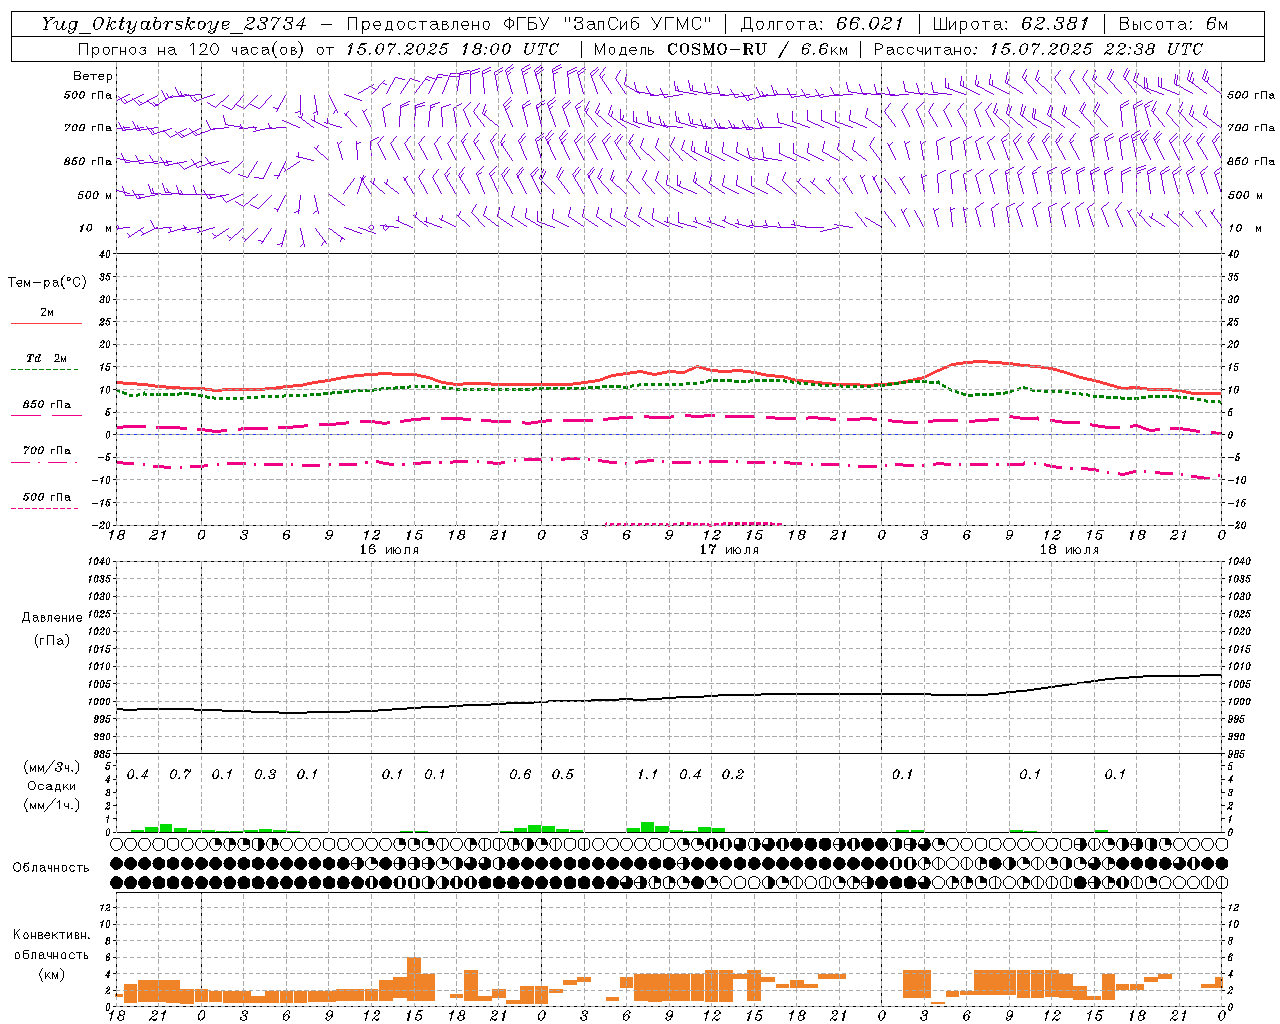
Task: Click the (мм/1ч.) unit label
Action: (52, 805)
